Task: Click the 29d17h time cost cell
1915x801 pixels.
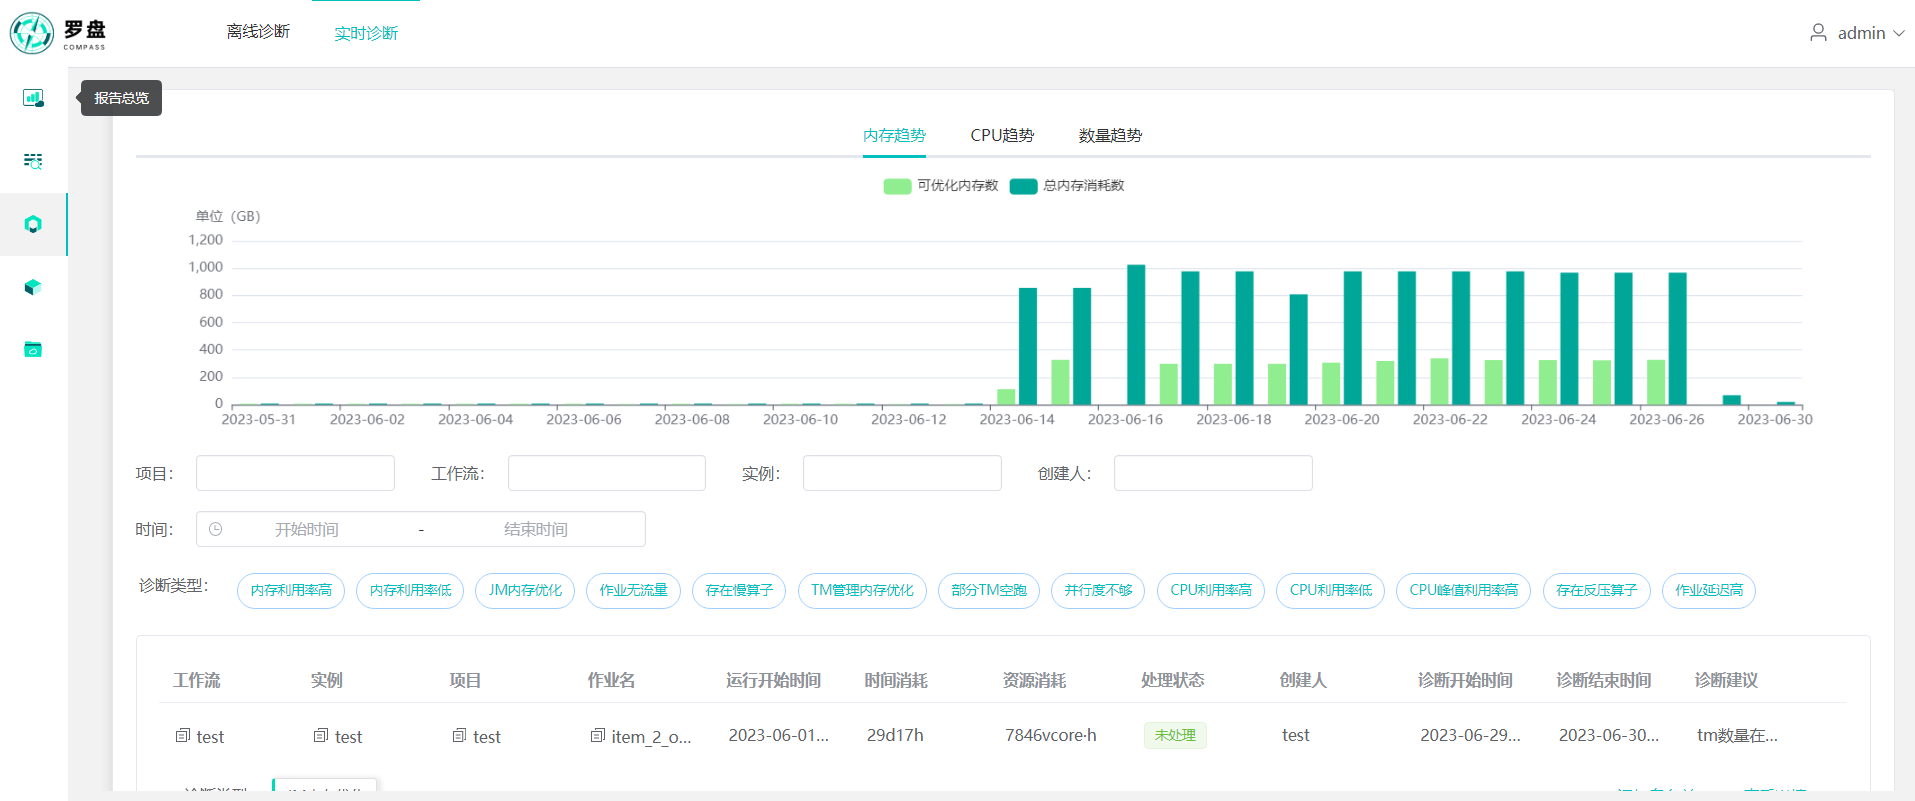Action: (x=895, y=735)
